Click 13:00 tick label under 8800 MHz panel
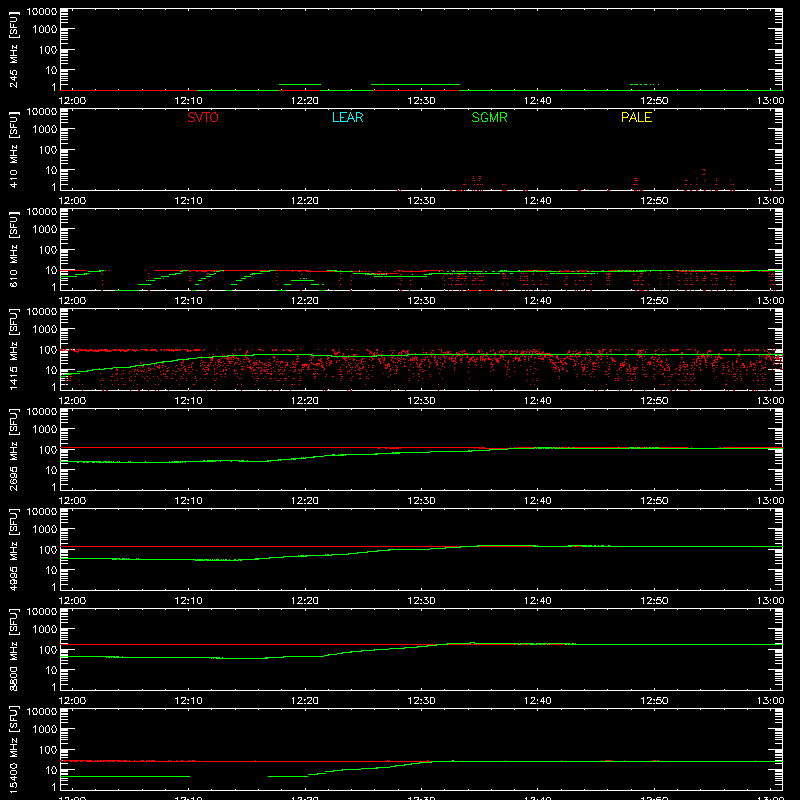 tap(770, 701)
